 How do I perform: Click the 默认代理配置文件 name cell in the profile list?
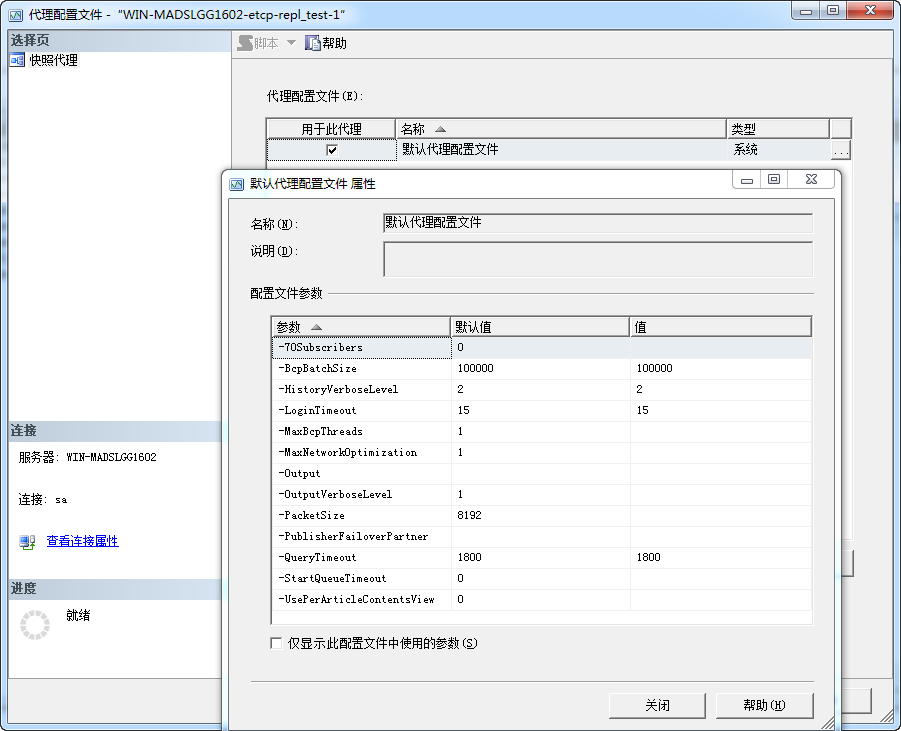561,150
